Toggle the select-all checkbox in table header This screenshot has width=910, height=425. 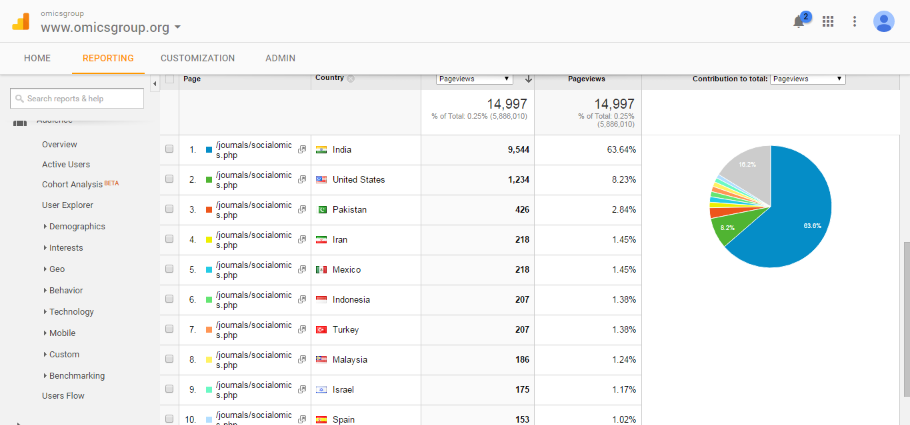point(169,79)
